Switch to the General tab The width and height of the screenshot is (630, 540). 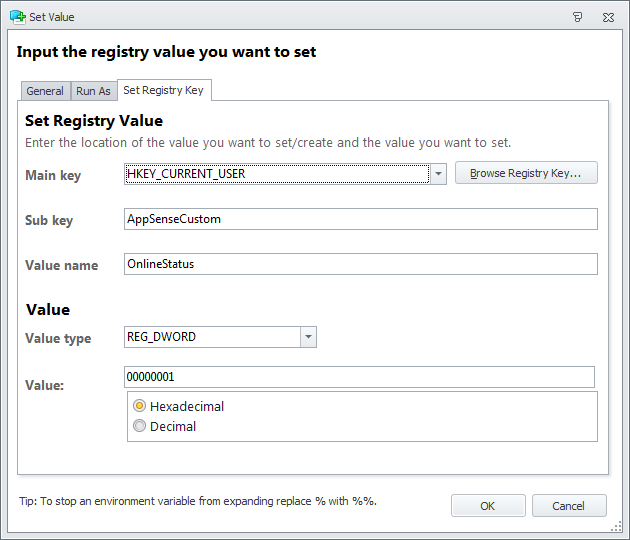click(x=45, y=91)
